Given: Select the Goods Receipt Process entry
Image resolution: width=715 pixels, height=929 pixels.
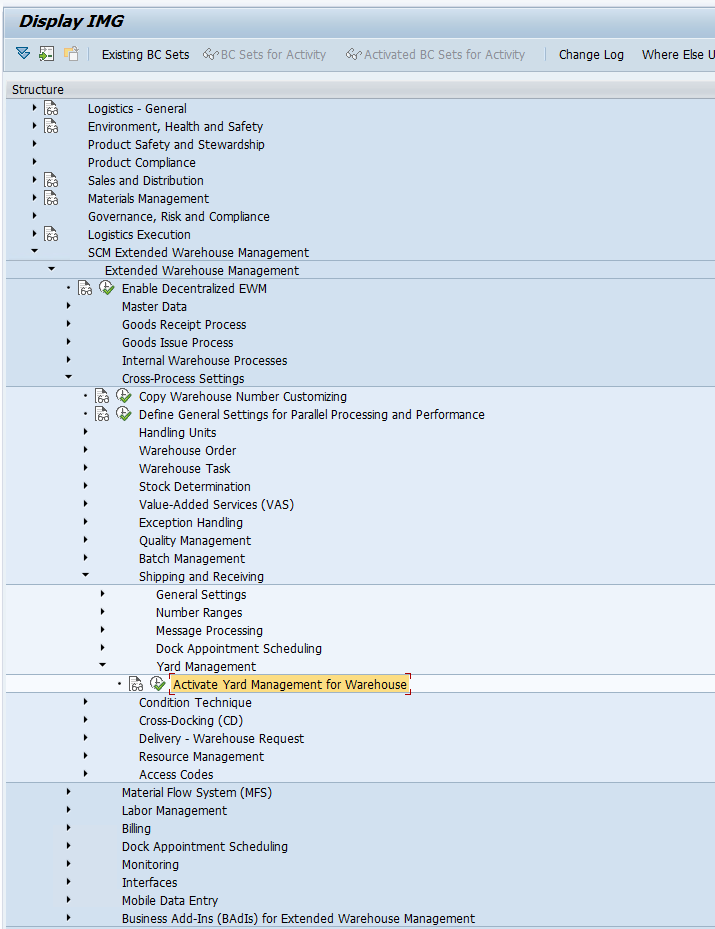Looking at the screenshot, I should (184, 325).
